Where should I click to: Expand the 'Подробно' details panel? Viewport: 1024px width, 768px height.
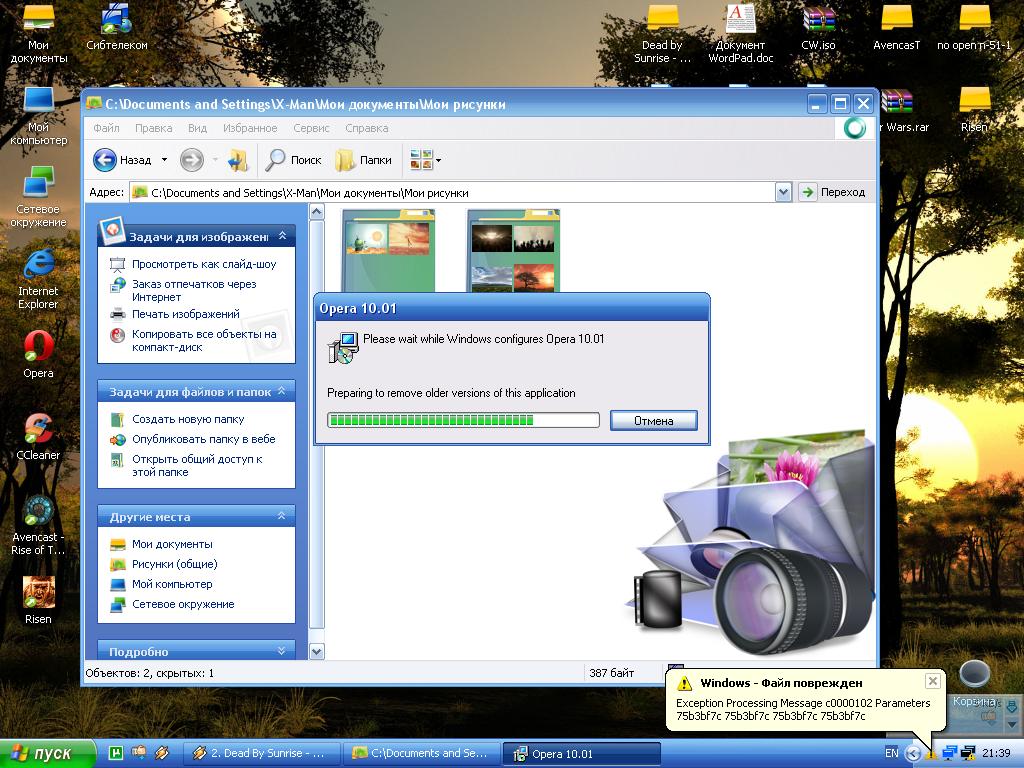click(x=282, y=651)
